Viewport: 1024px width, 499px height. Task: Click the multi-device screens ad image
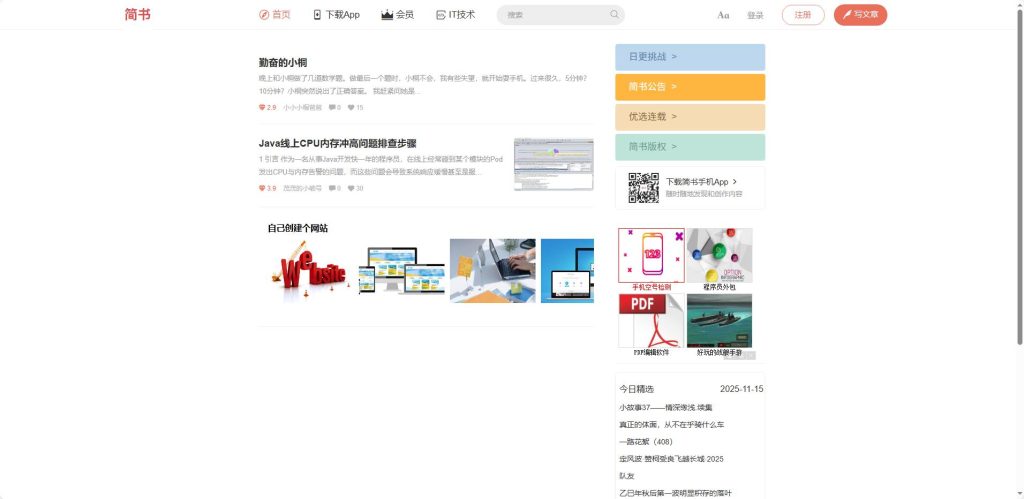point(402,270)
